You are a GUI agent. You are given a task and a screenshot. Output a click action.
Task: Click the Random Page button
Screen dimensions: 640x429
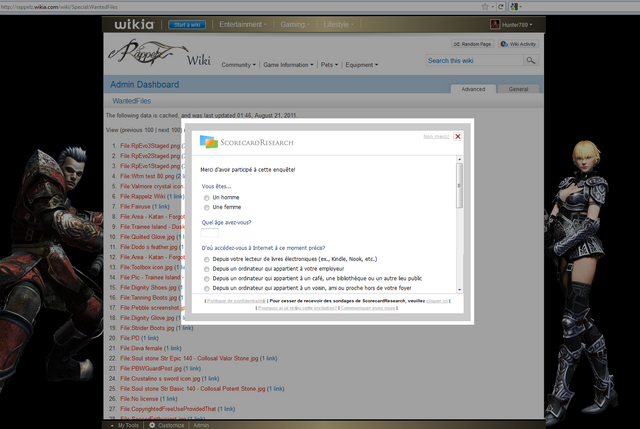pyautogui.click(x=473, y=44)
